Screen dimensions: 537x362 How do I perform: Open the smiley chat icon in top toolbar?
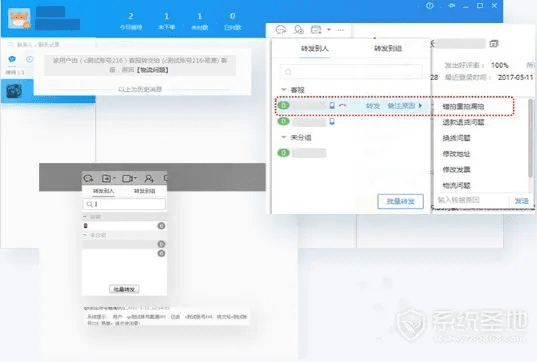pos(281,30)
